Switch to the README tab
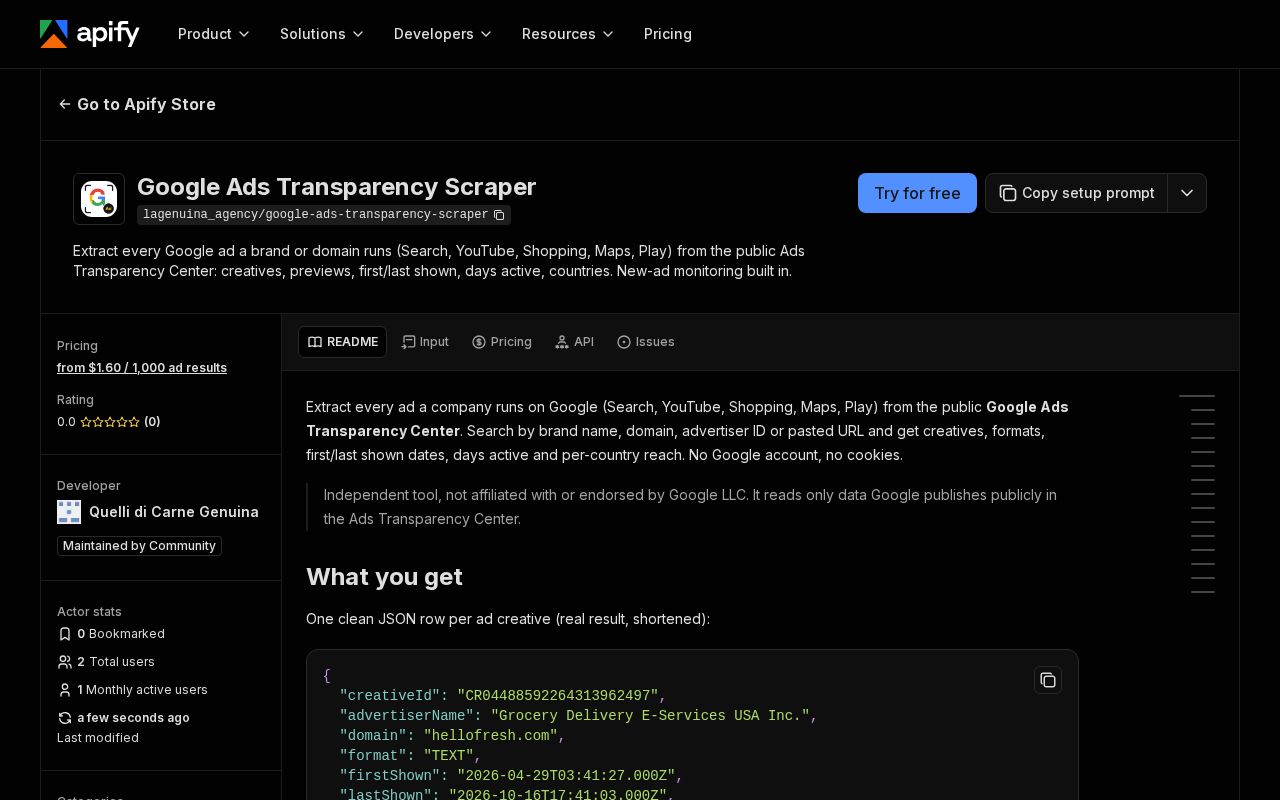 tap(342, 342)
